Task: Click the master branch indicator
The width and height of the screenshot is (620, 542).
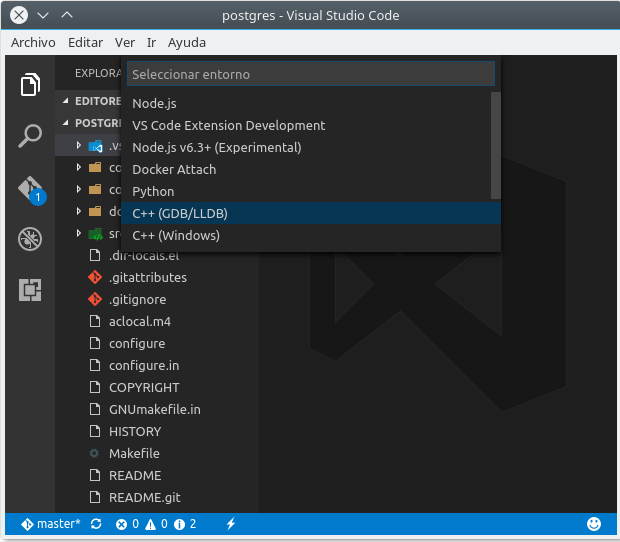Action: click(51, 523)
